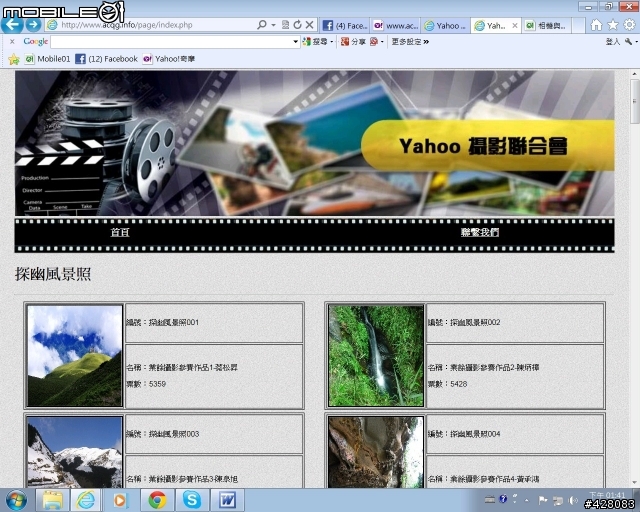Open Windows Explorer from the taskbar
The image size is (640, 512).
(x=53, y=500)
